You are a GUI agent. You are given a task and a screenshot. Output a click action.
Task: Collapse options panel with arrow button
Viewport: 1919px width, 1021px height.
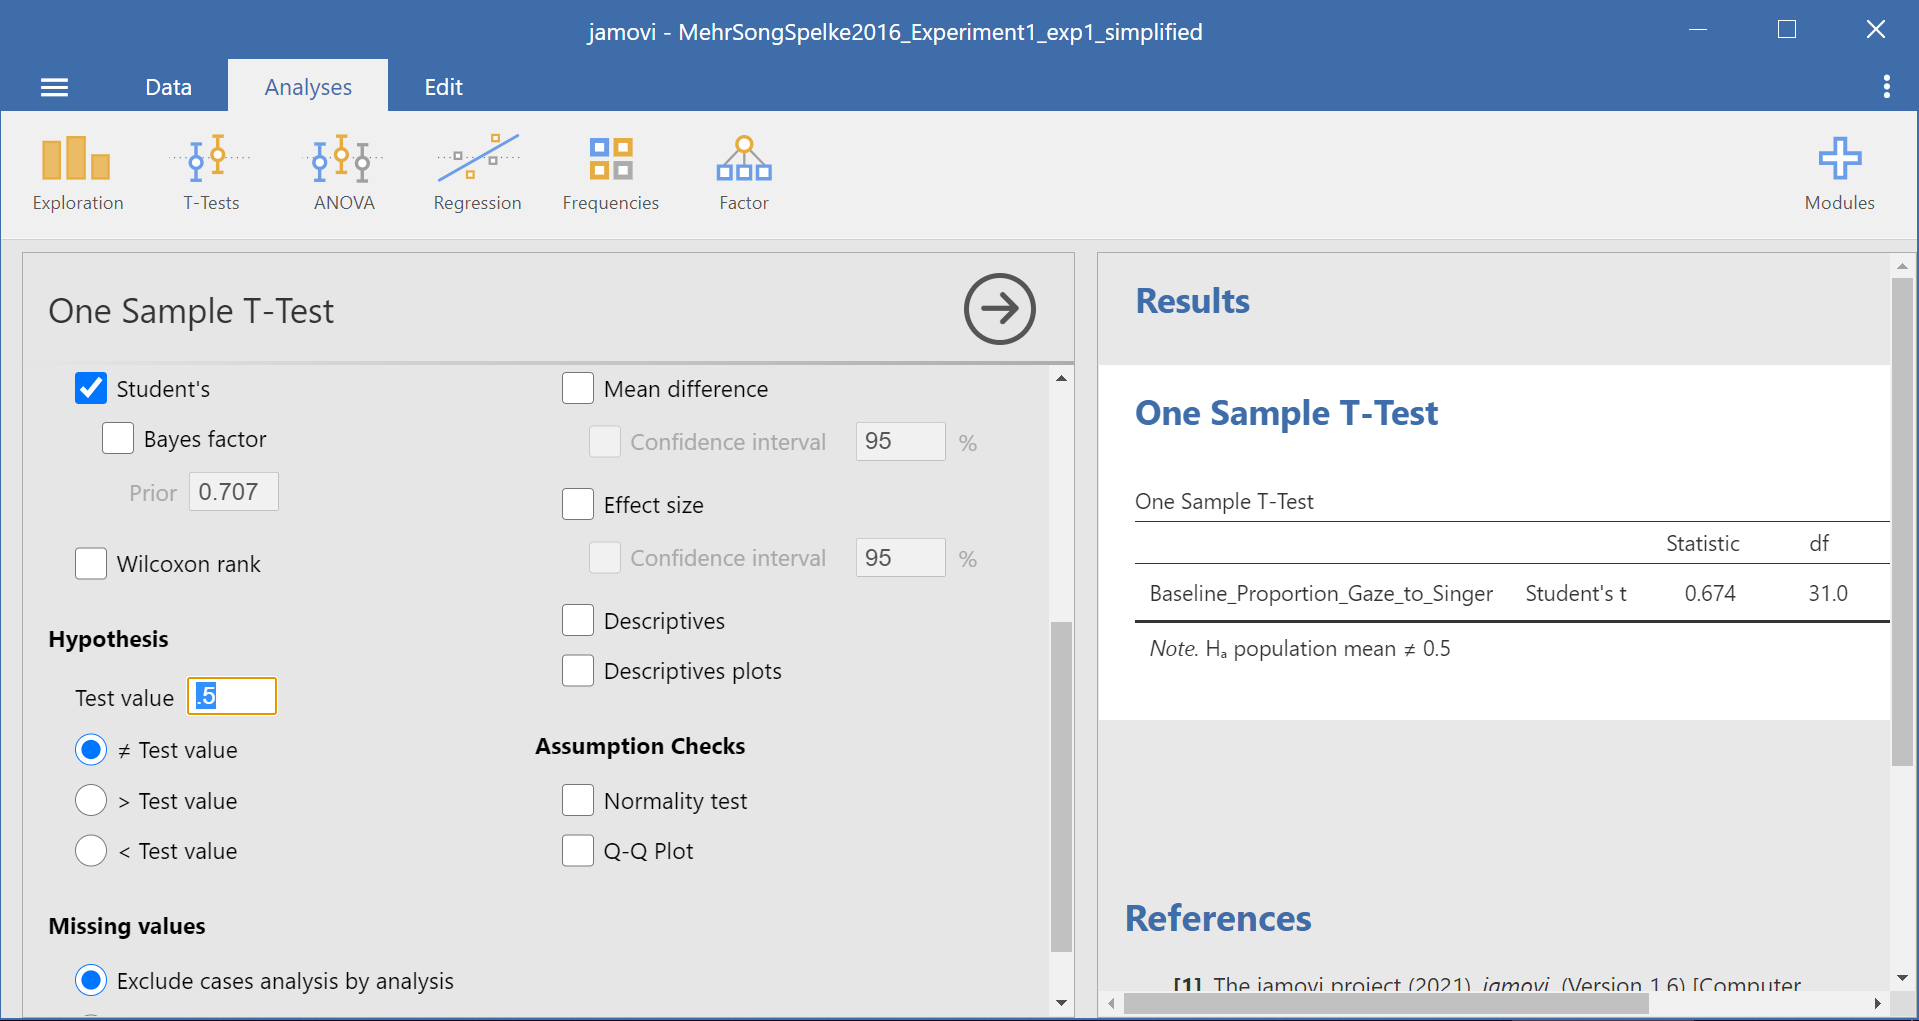998,309
